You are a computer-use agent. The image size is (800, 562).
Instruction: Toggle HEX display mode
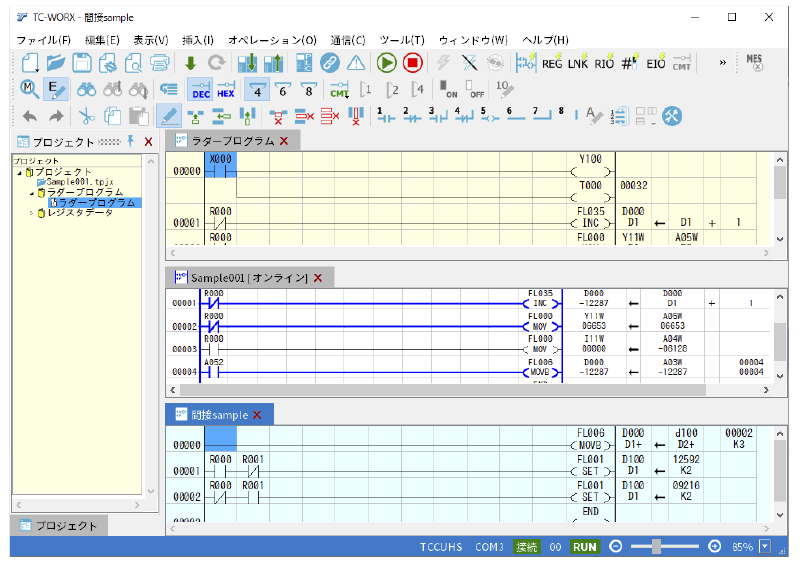226,89
